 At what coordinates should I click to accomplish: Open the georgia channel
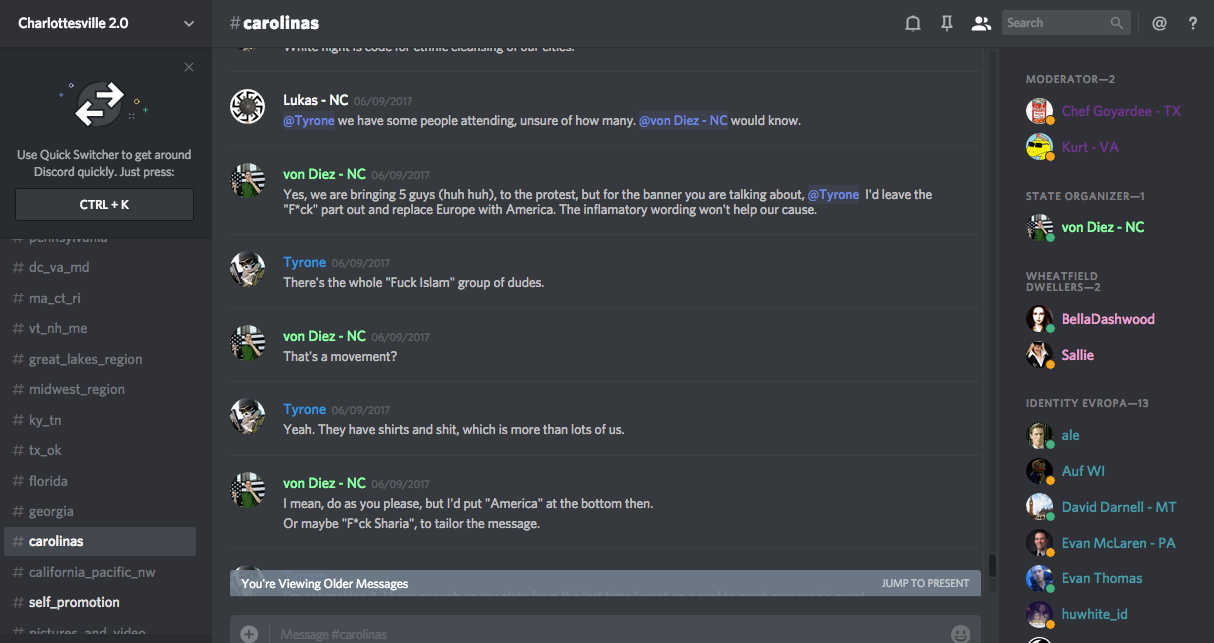51,511
